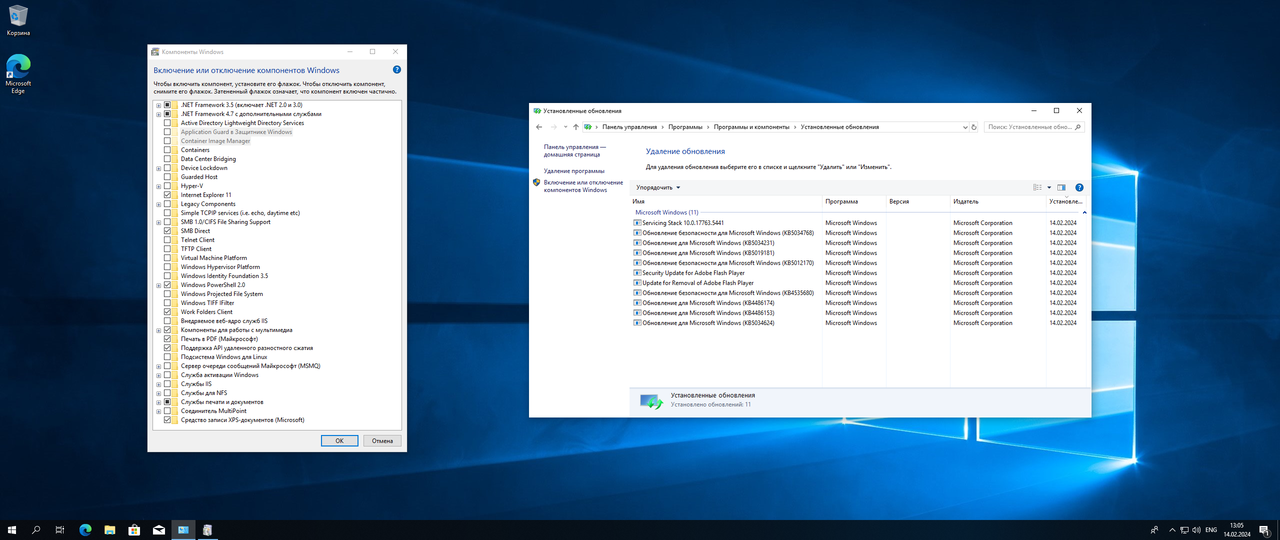Expand Службы печати и документов node
The width and height of the screenshot is (1280, 540).
[158, 402]
